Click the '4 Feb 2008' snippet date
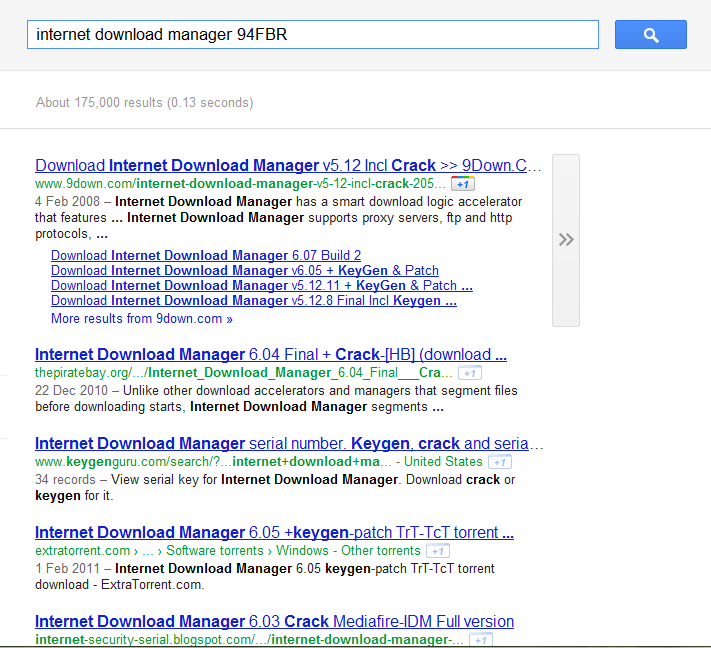Image resolution: width=711 pixels, height=648 pixels. click(67, 201)
